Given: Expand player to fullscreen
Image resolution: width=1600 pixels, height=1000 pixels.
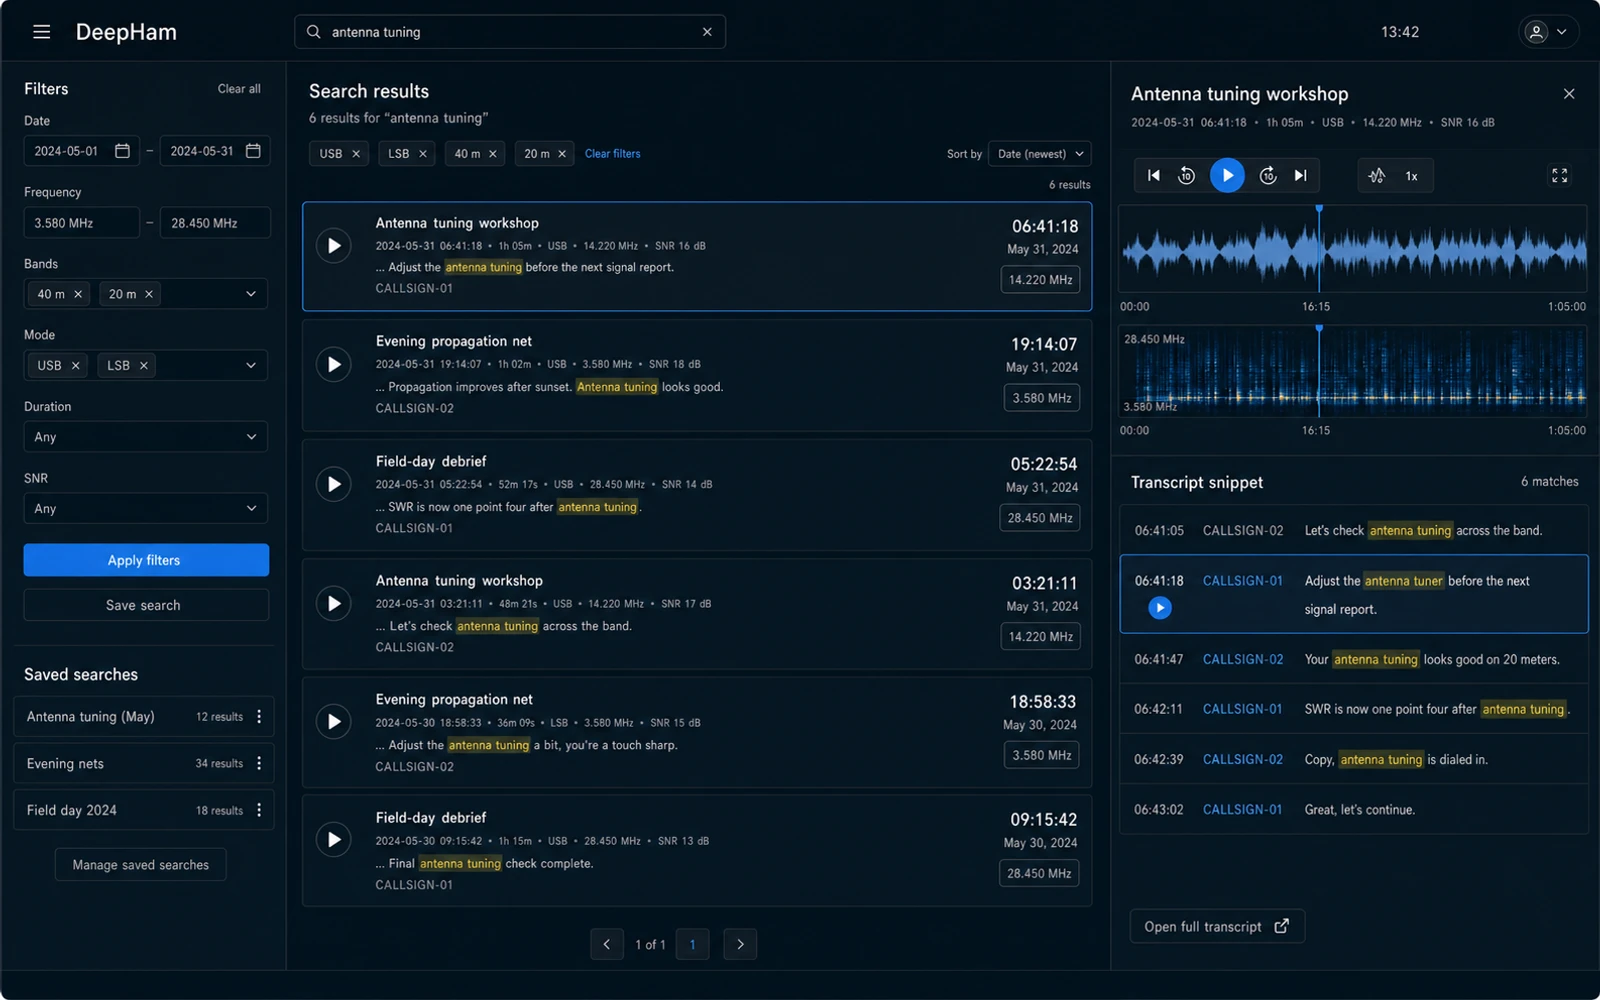Looking at the screenshot, I should coord(1560,176).
